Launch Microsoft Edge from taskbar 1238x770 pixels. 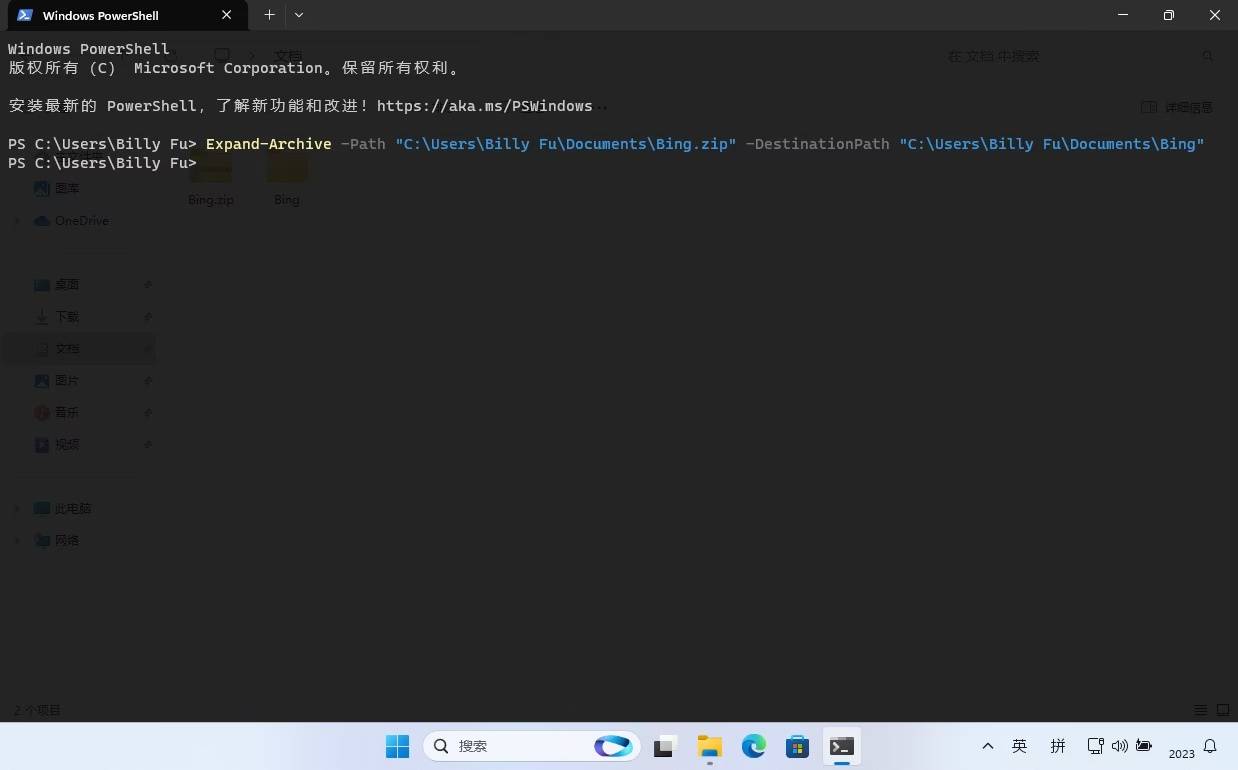754,746
